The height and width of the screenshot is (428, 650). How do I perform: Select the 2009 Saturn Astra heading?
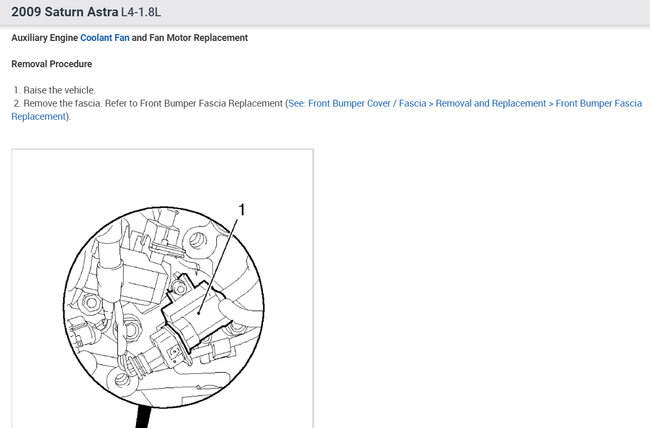[65, 12]
